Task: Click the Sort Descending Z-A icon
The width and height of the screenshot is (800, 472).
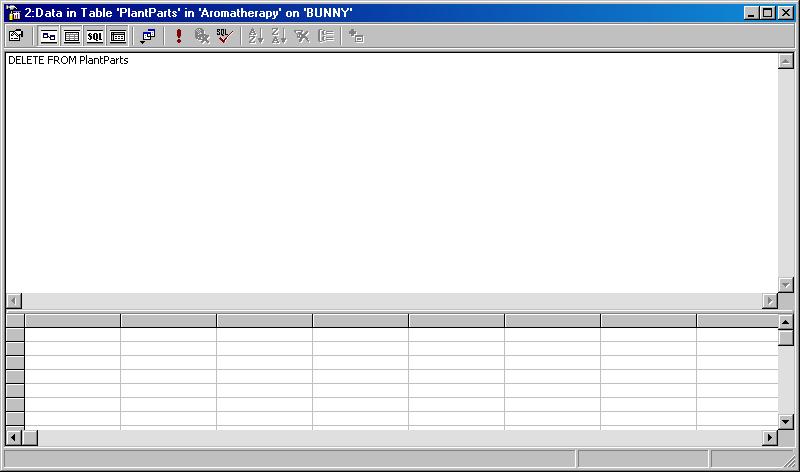Action: pos(279,36)
